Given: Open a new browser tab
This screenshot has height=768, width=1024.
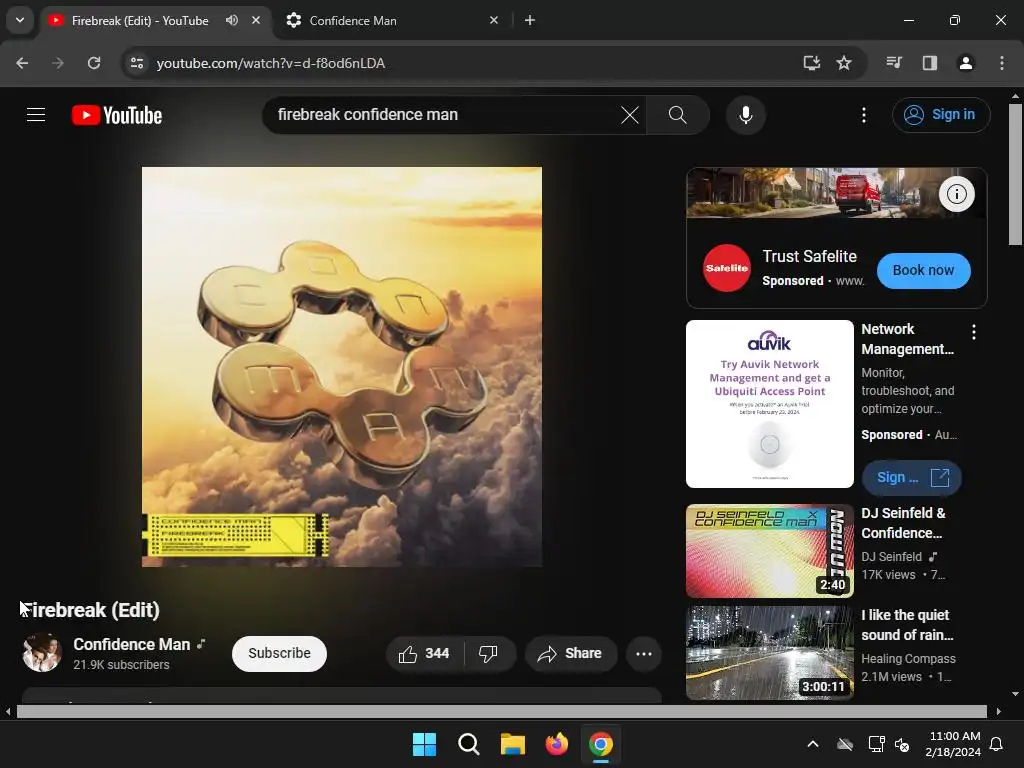Looking at the screenshot, I should (x=530, y=20).
